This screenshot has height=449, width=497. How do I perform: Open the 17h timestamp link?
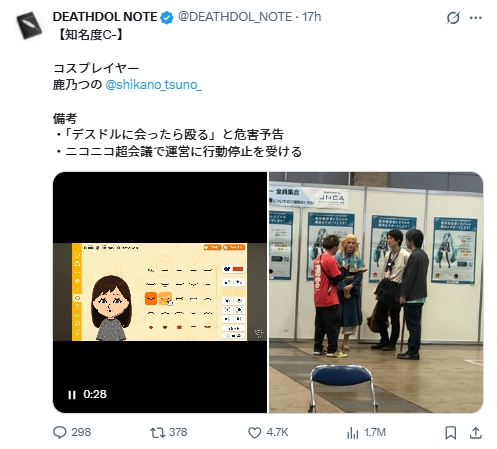312,17
